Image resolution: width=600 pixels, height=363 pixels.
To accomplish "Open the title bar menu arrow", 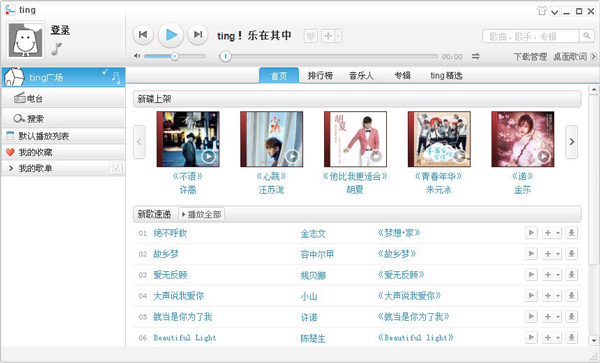I will (554, 12).
